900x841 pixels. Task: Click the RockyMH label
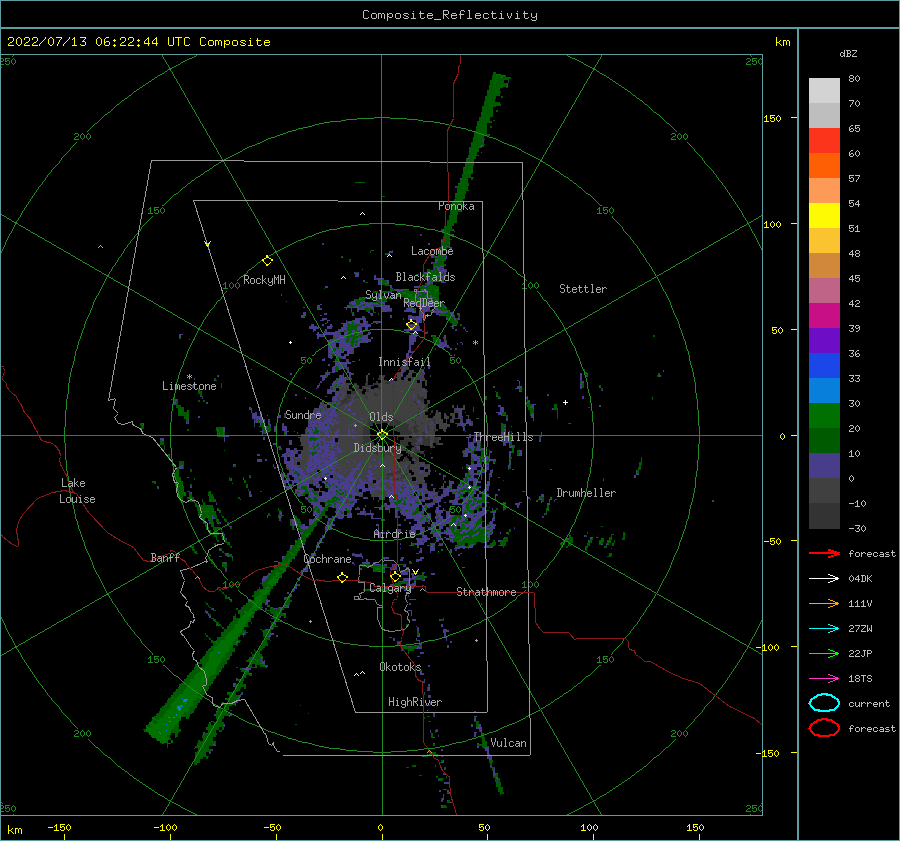(x=264, y=280)
